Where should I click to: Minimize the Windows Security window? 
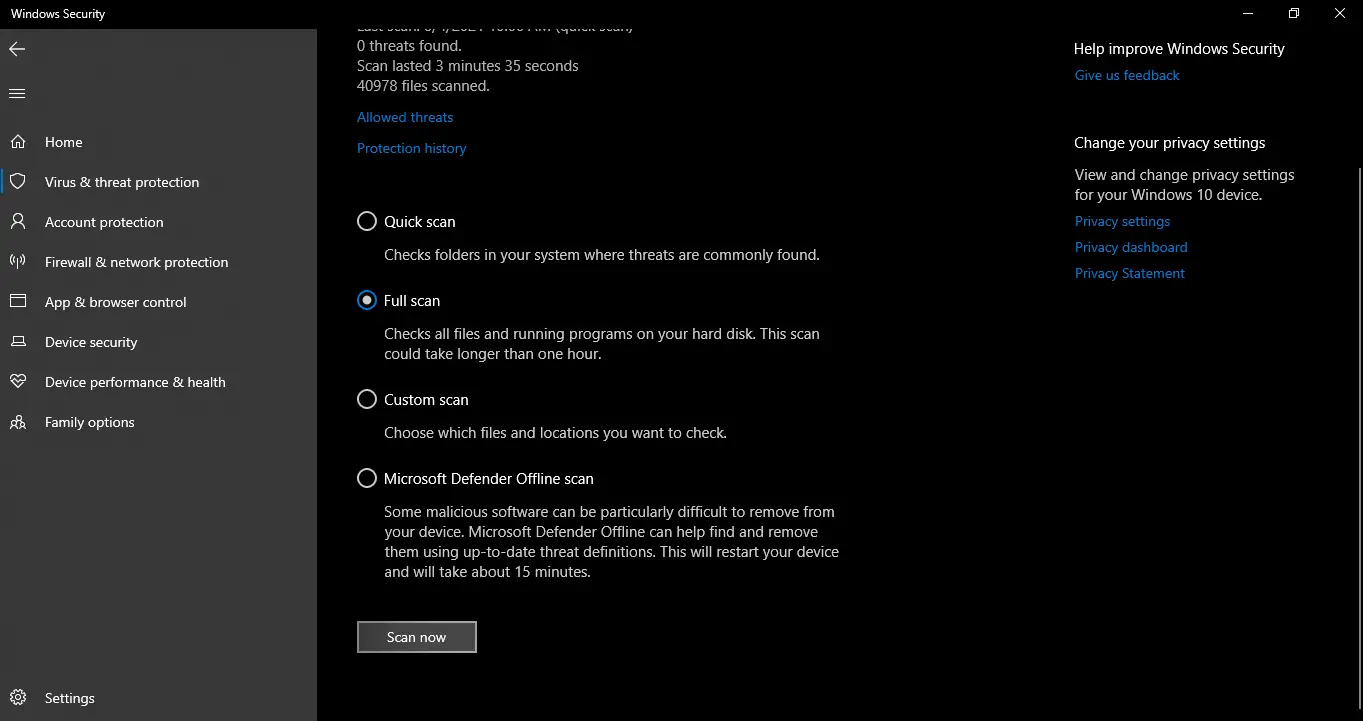pos(1248,14)
